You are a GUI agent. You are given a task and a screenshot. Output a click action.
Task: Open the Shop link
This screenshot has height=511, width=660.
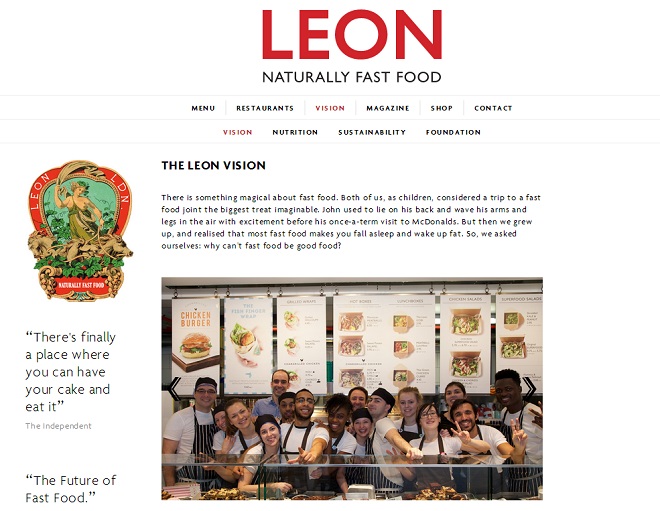point(442,108)
